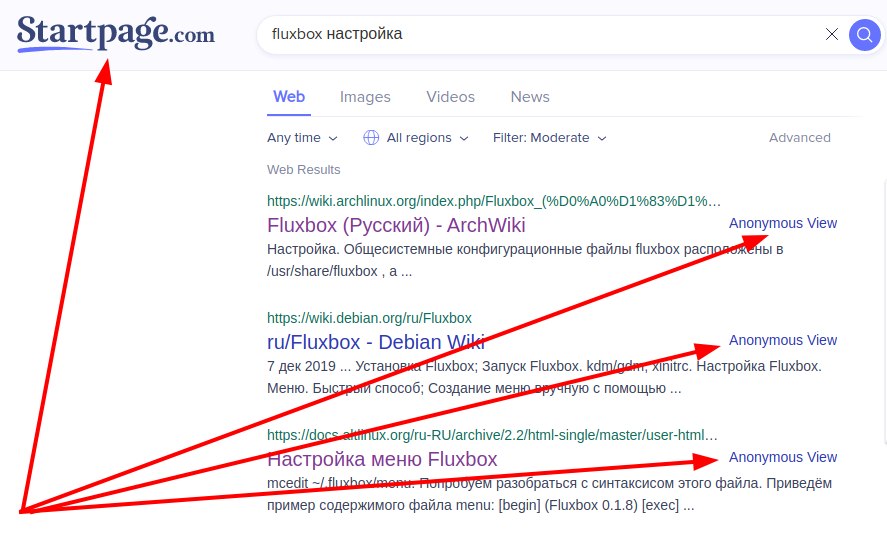Open the News tab
The image size is (887, 533).
[x=530, y=97]
